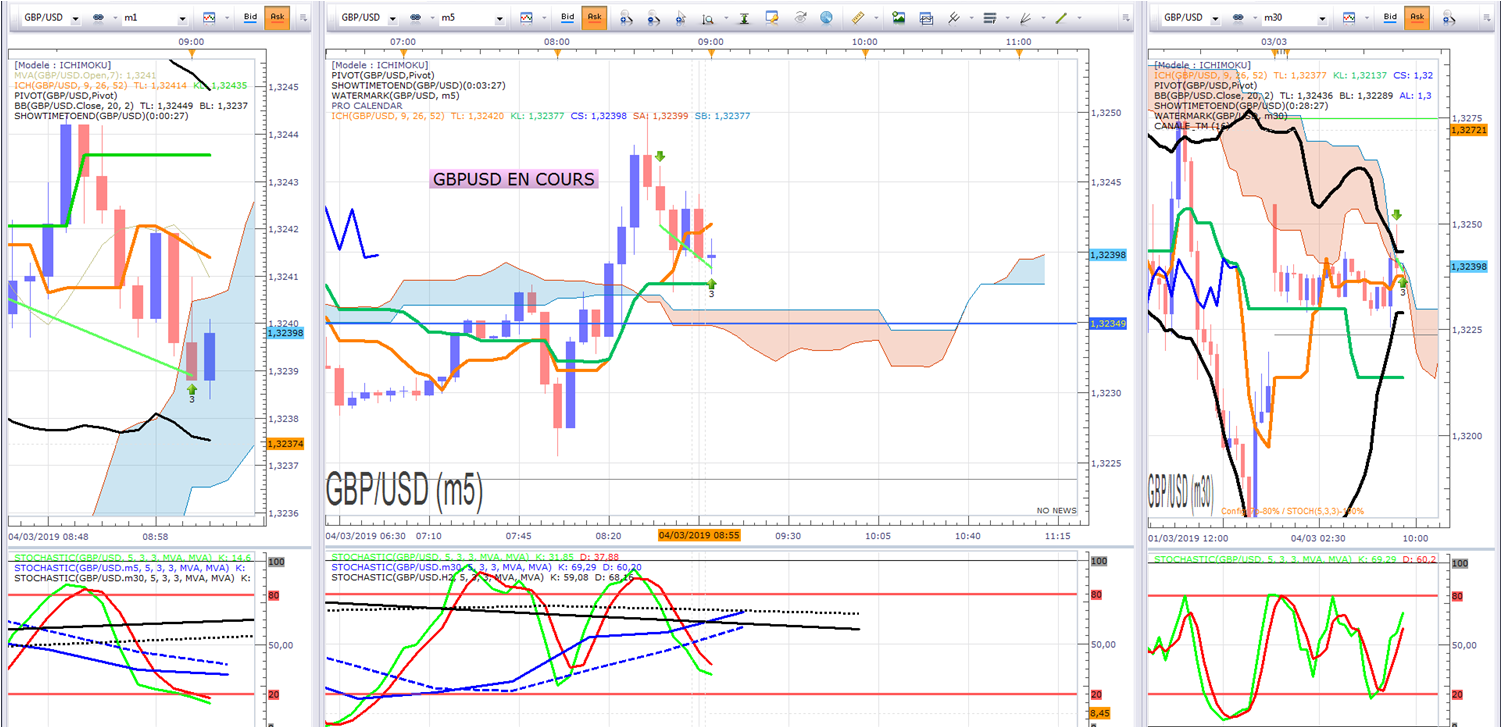Toggle Ask price in the m30 chart

pyautogui.click(x=1417, y=17)
